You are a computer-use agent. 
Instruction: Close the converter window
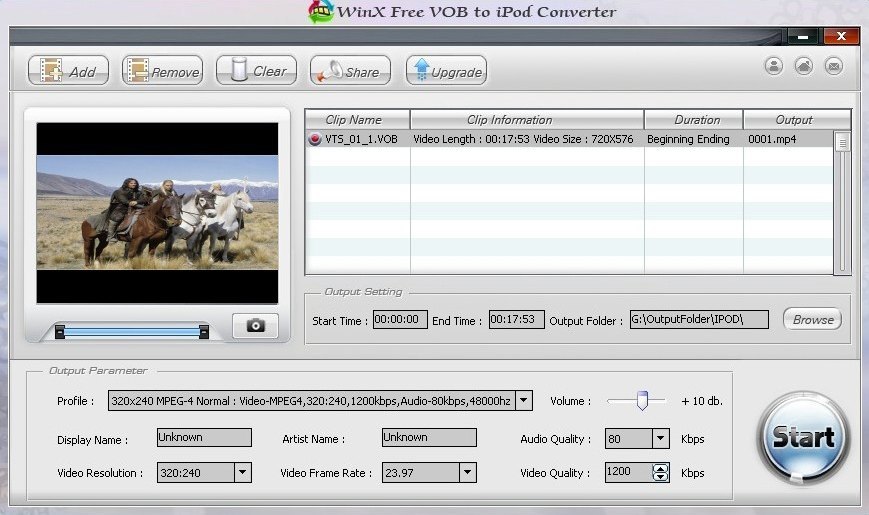click(x=841, y=37)
